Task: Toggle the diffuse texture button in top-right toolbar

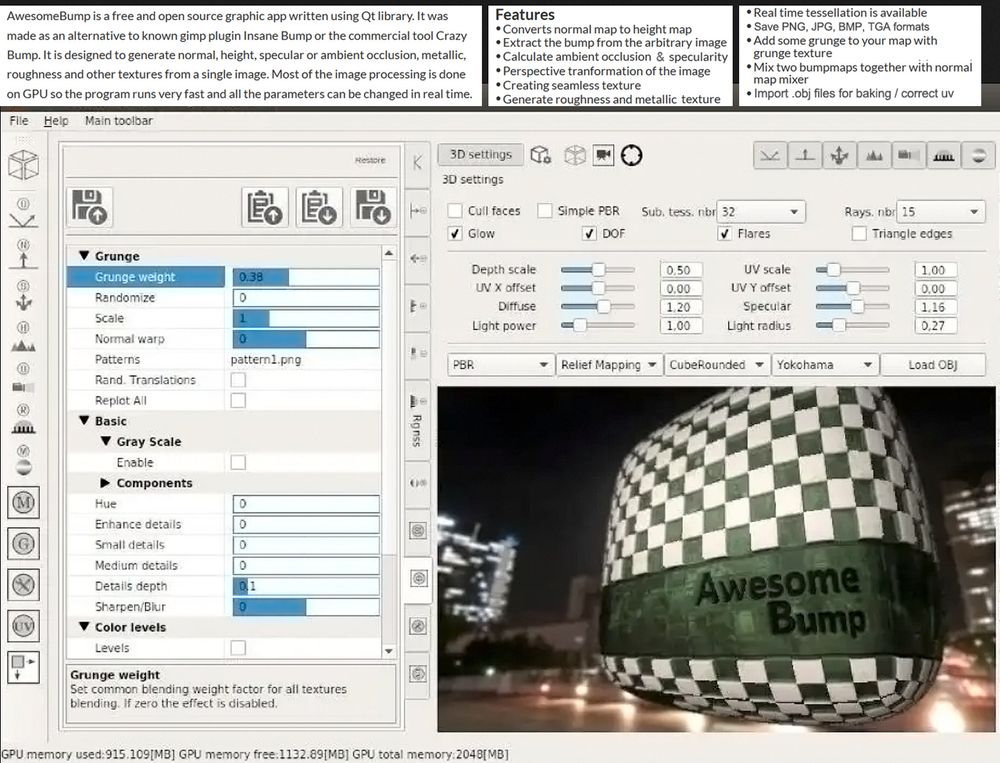Action: click(x=770, y=155)
